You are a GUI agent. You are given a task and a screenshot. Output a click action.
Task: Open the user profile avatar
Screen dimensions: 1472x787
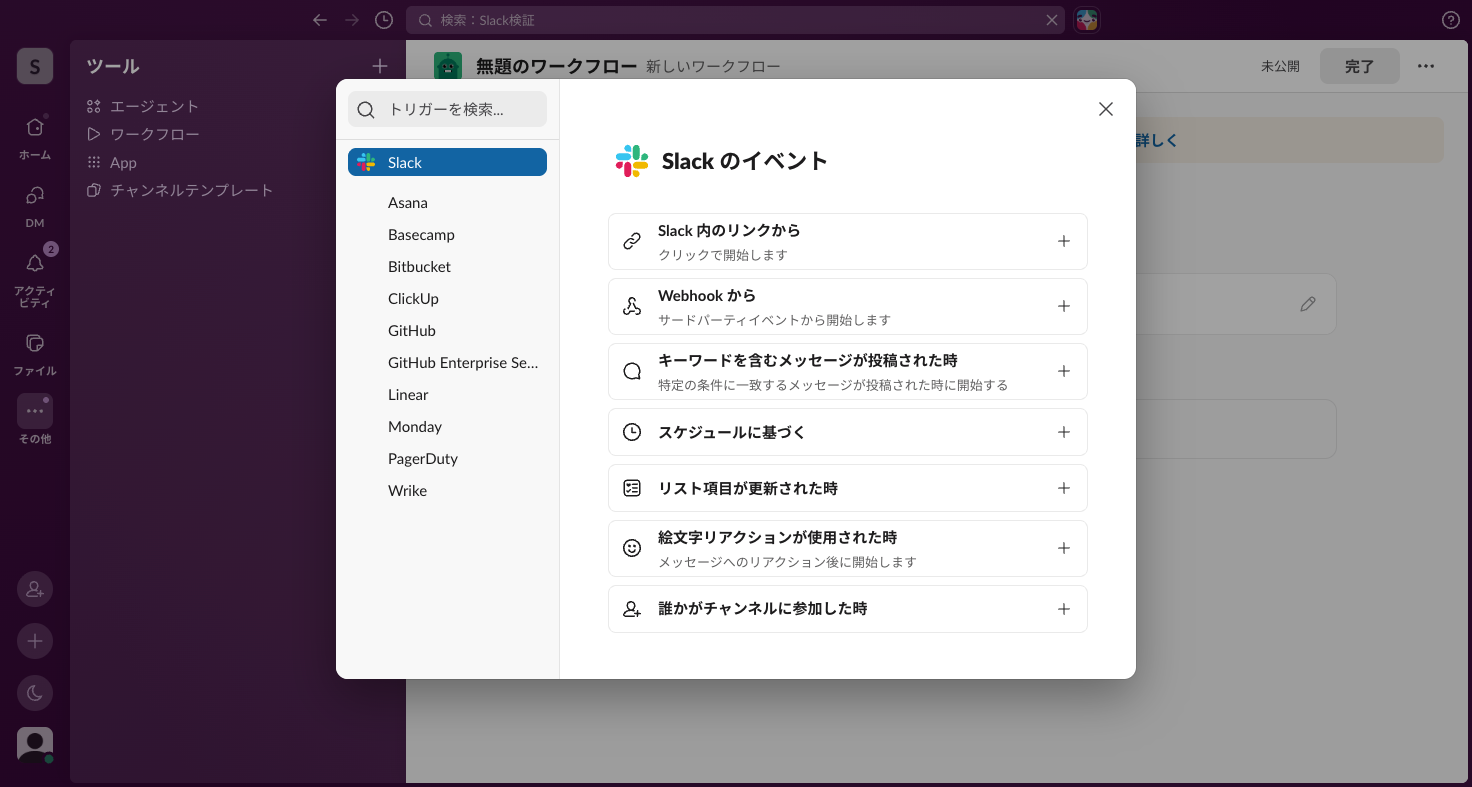35,745
